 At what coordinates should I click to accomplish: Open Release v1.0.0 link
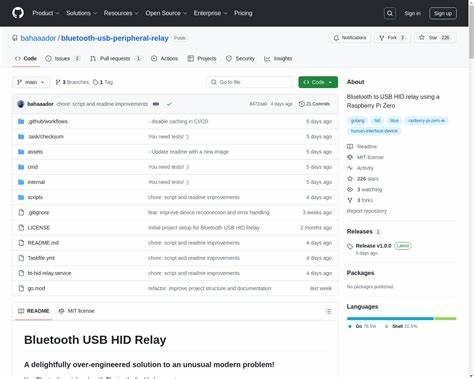pos(373,246)
